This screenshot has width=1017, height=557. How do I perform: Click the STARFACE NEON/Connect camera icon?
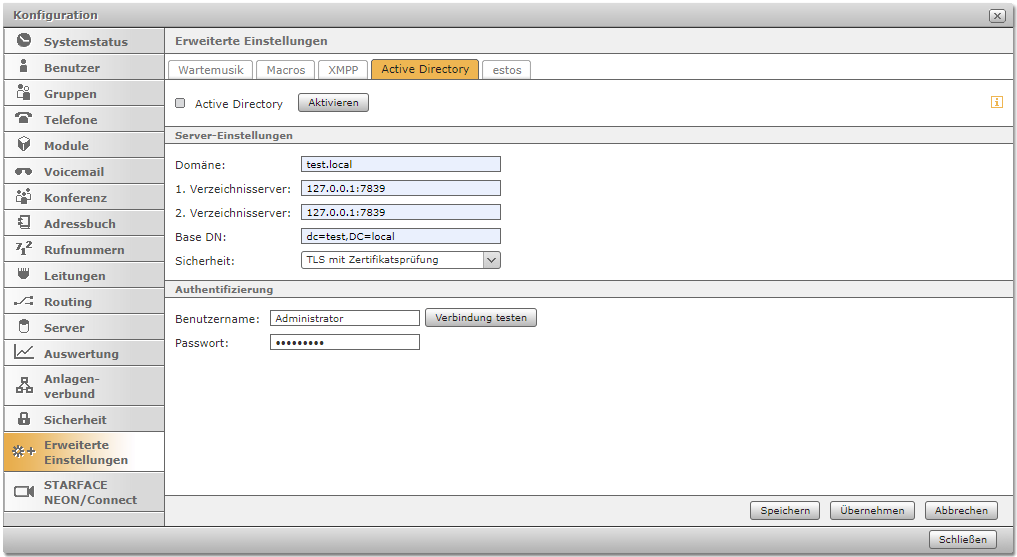click(x=24, y=492)
